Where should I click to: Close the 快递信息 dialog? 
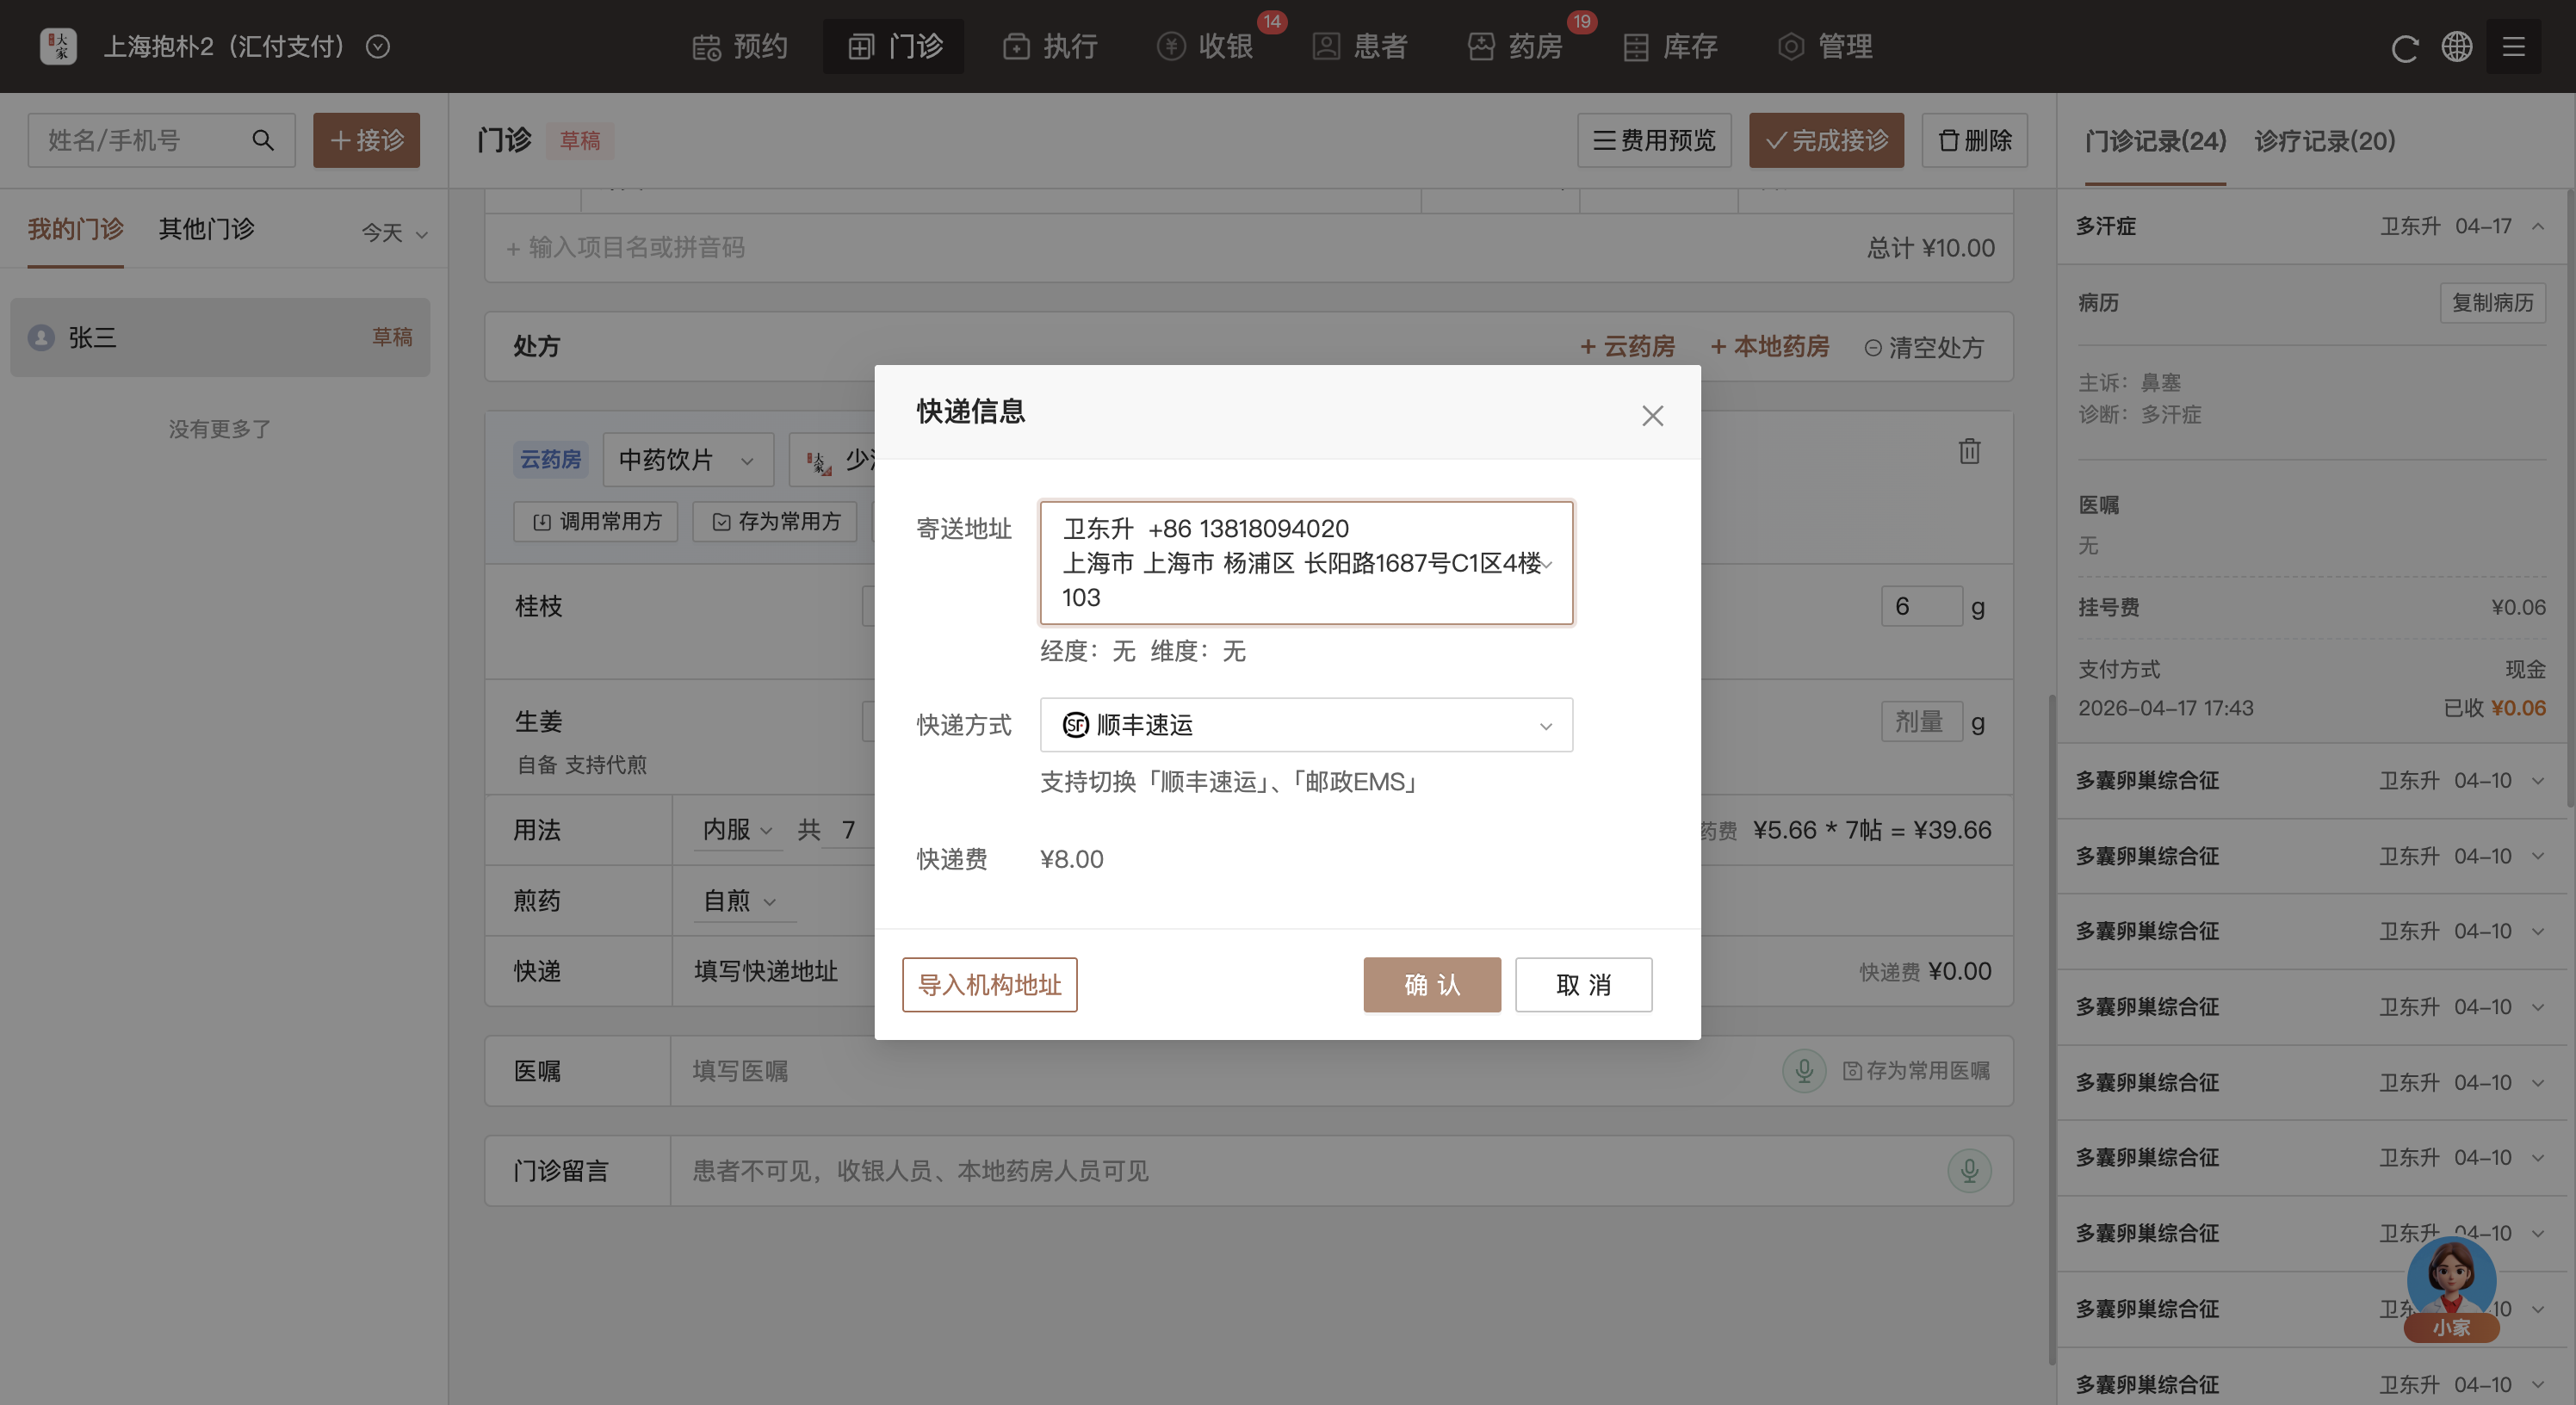[1652, 416]
